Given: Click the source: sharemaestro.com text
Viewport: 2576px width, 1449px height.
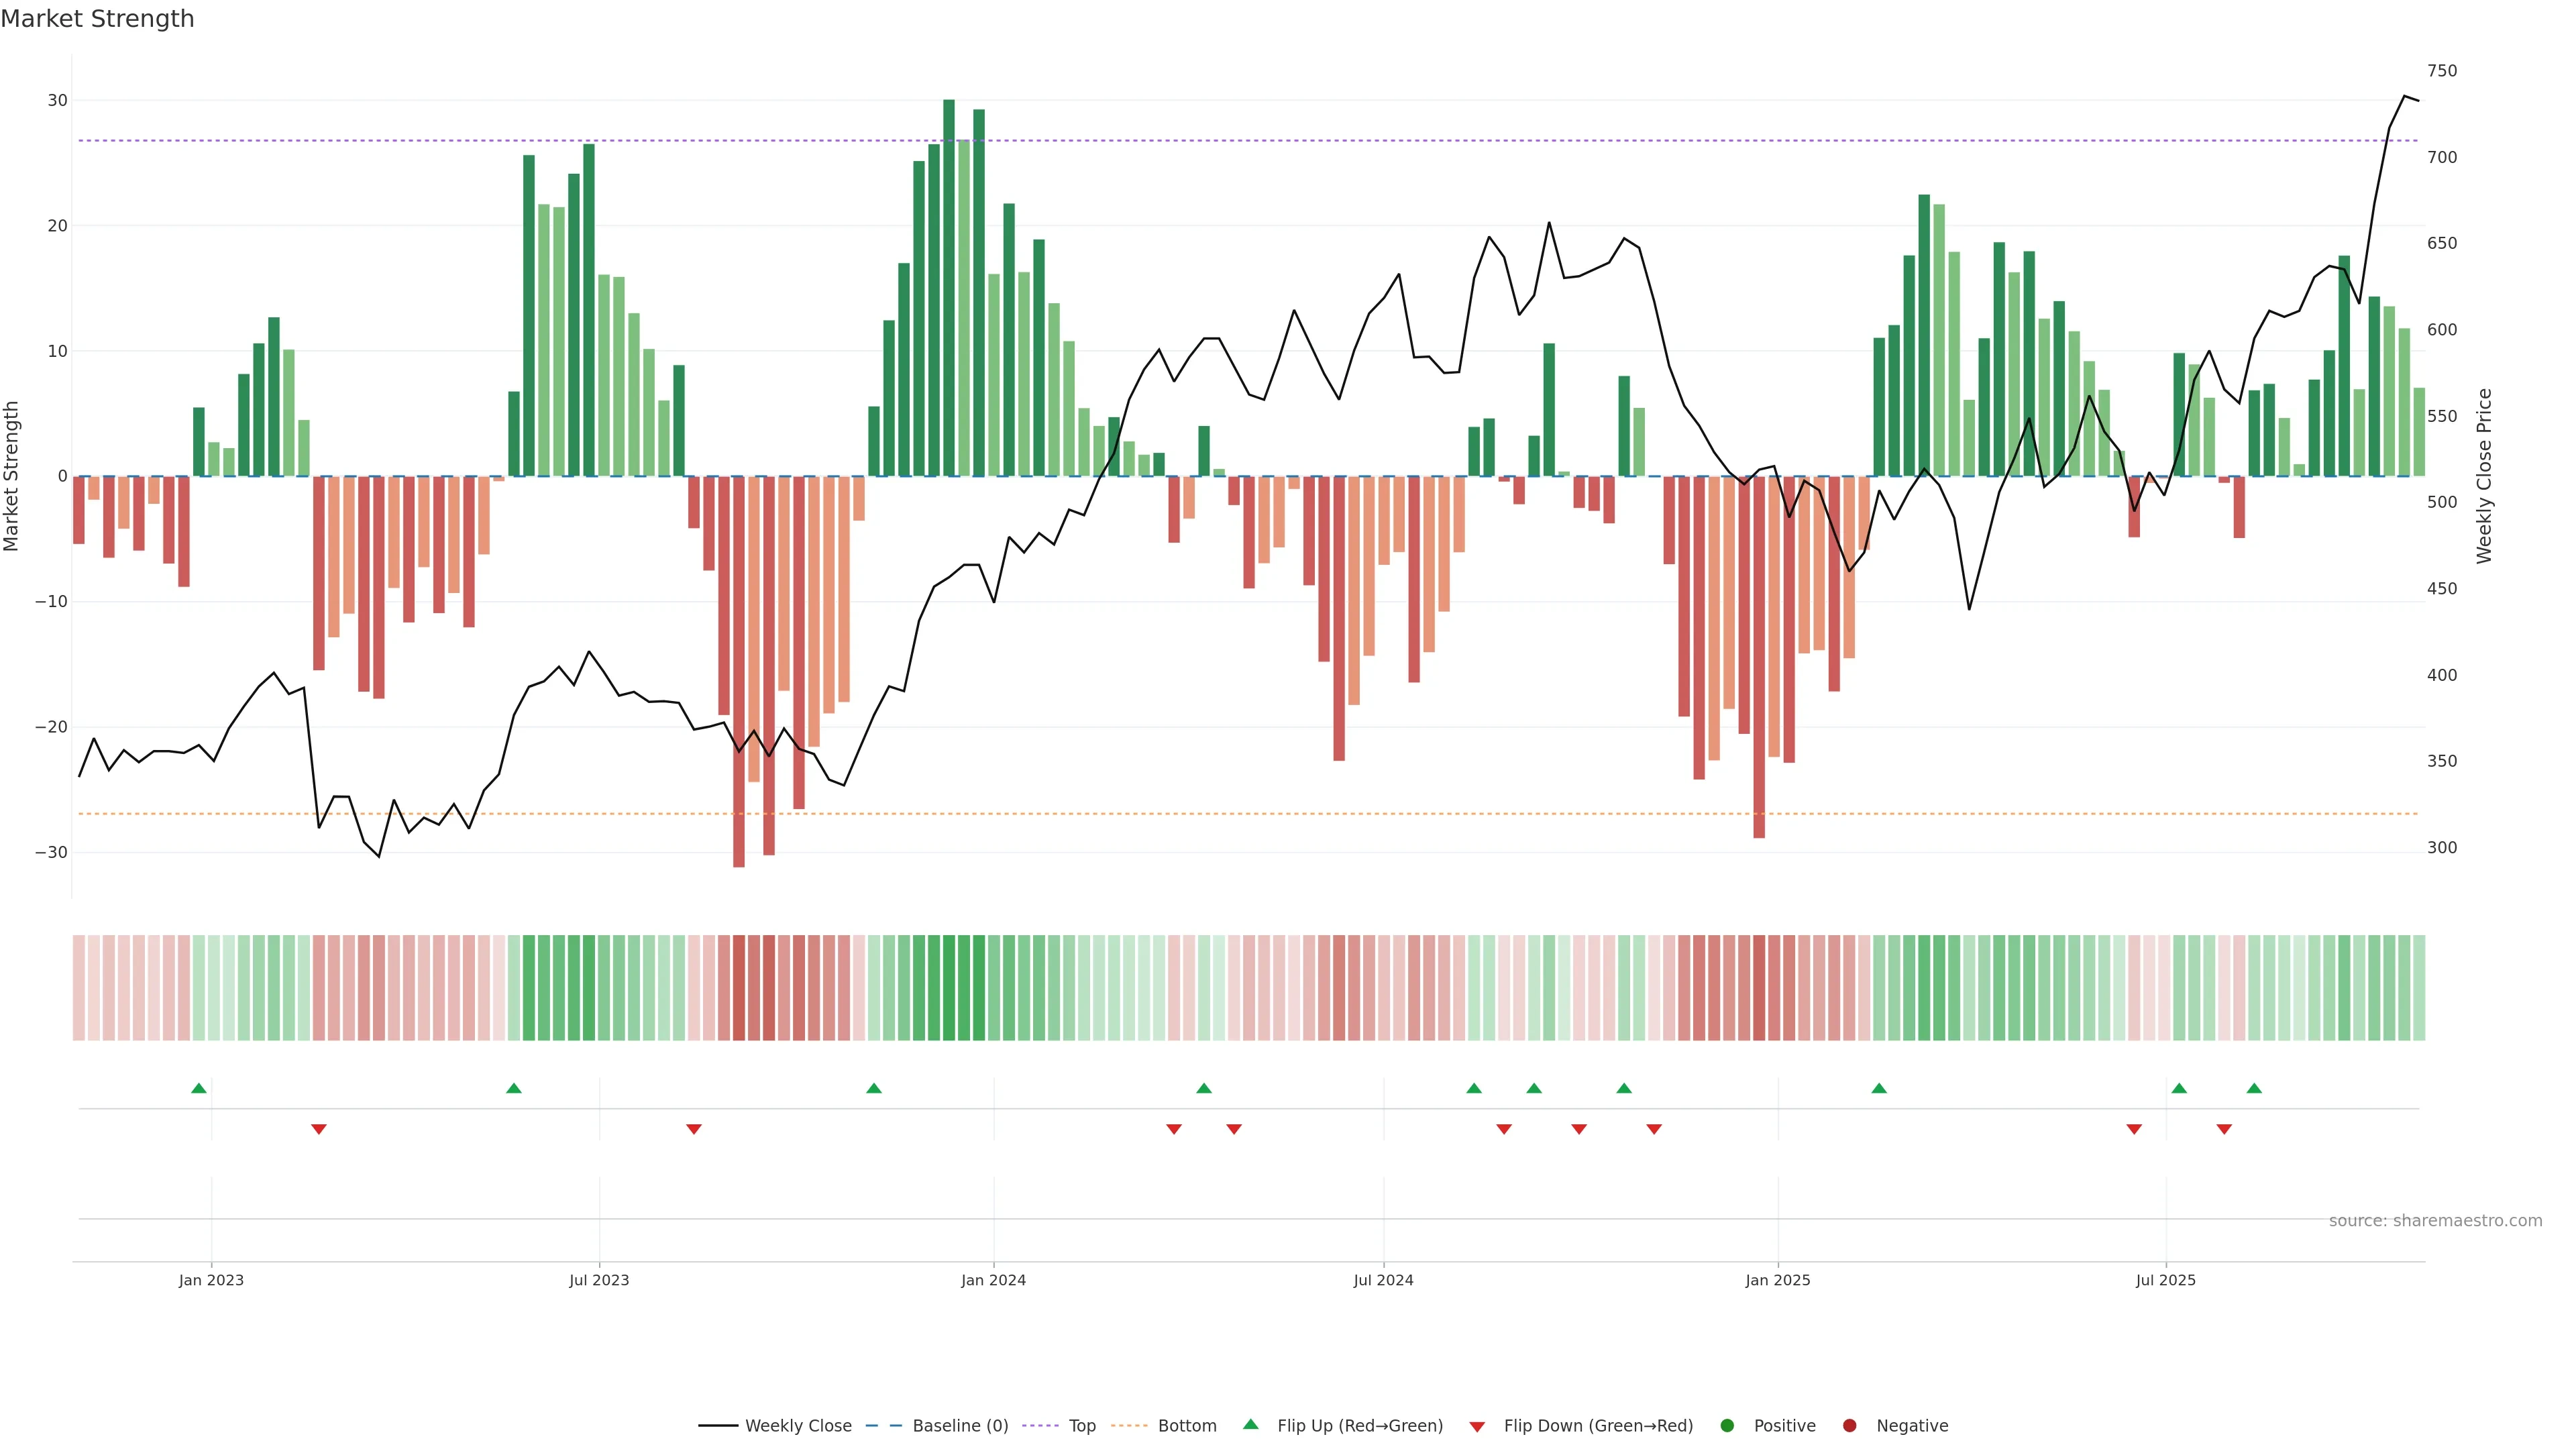Looking at the screenshot, I should pyautogui.click(x=2435, y=1221).
